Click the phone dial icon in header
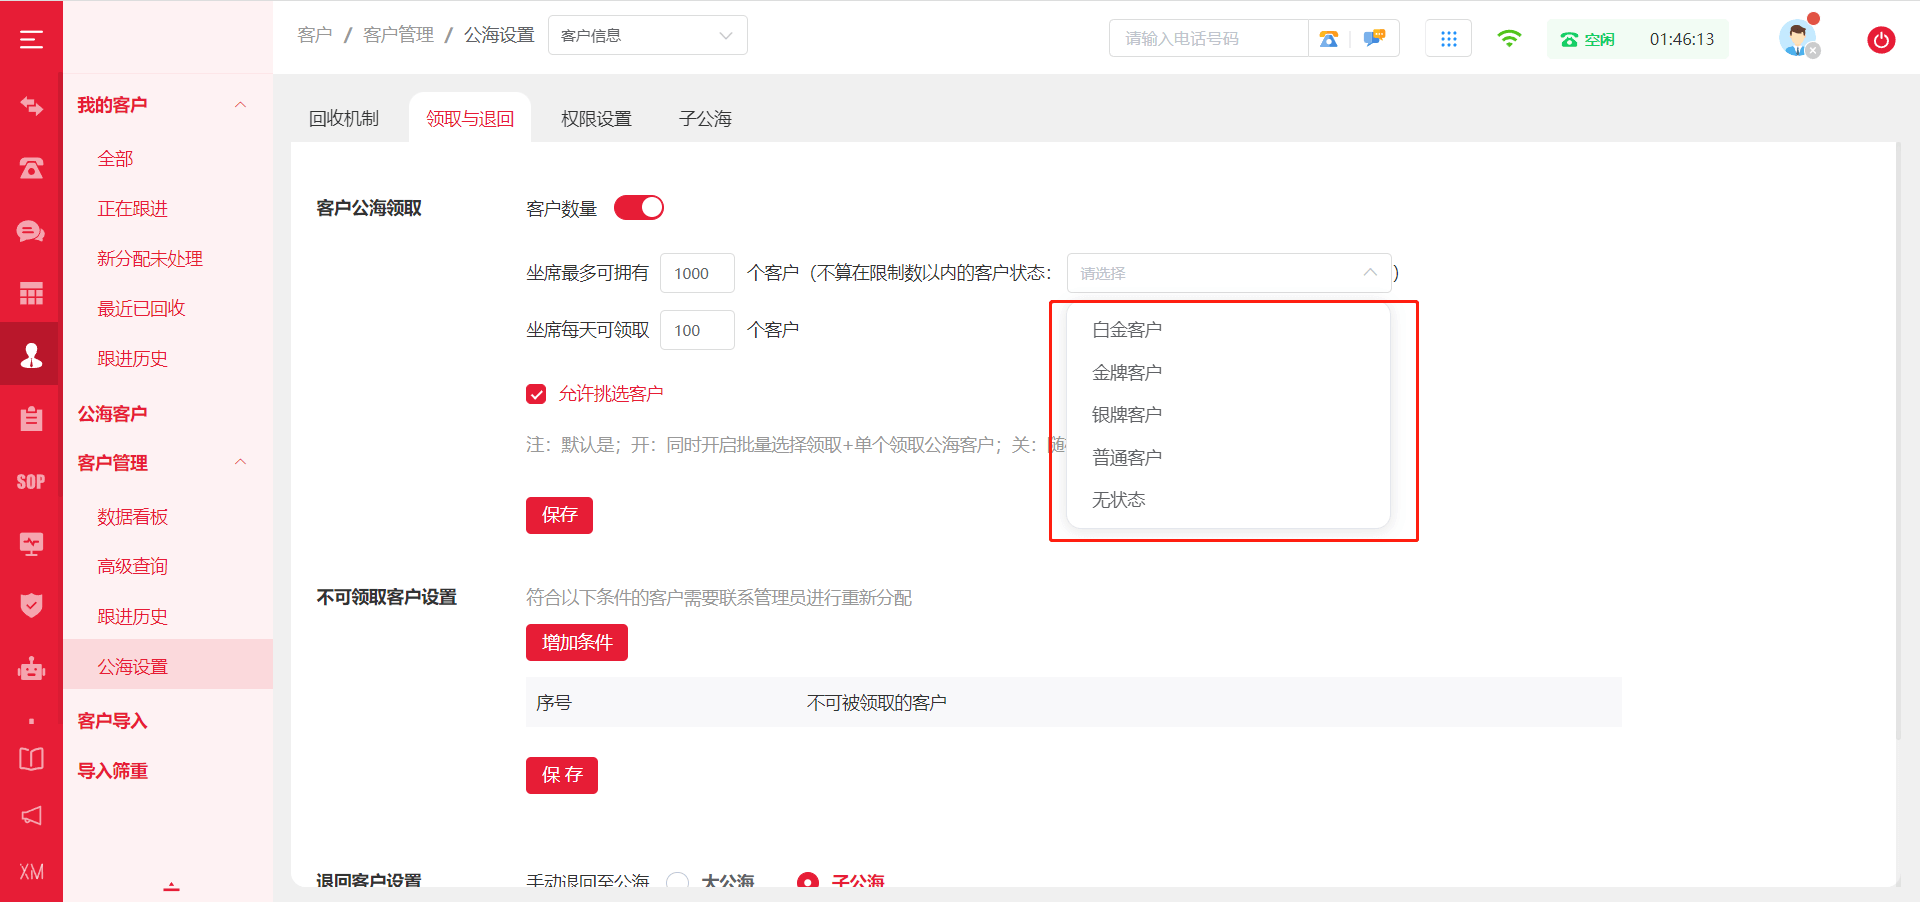The width and height of the screenshot is (1920, 902). pyautogui.click(x=1329, y=39)
